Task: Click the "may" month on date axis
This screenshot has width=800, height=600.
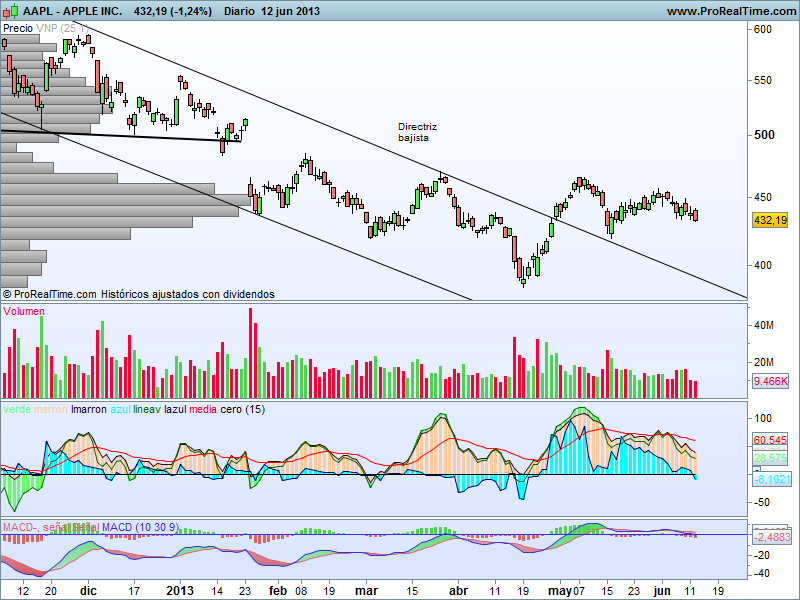Action: coord(560,590)
